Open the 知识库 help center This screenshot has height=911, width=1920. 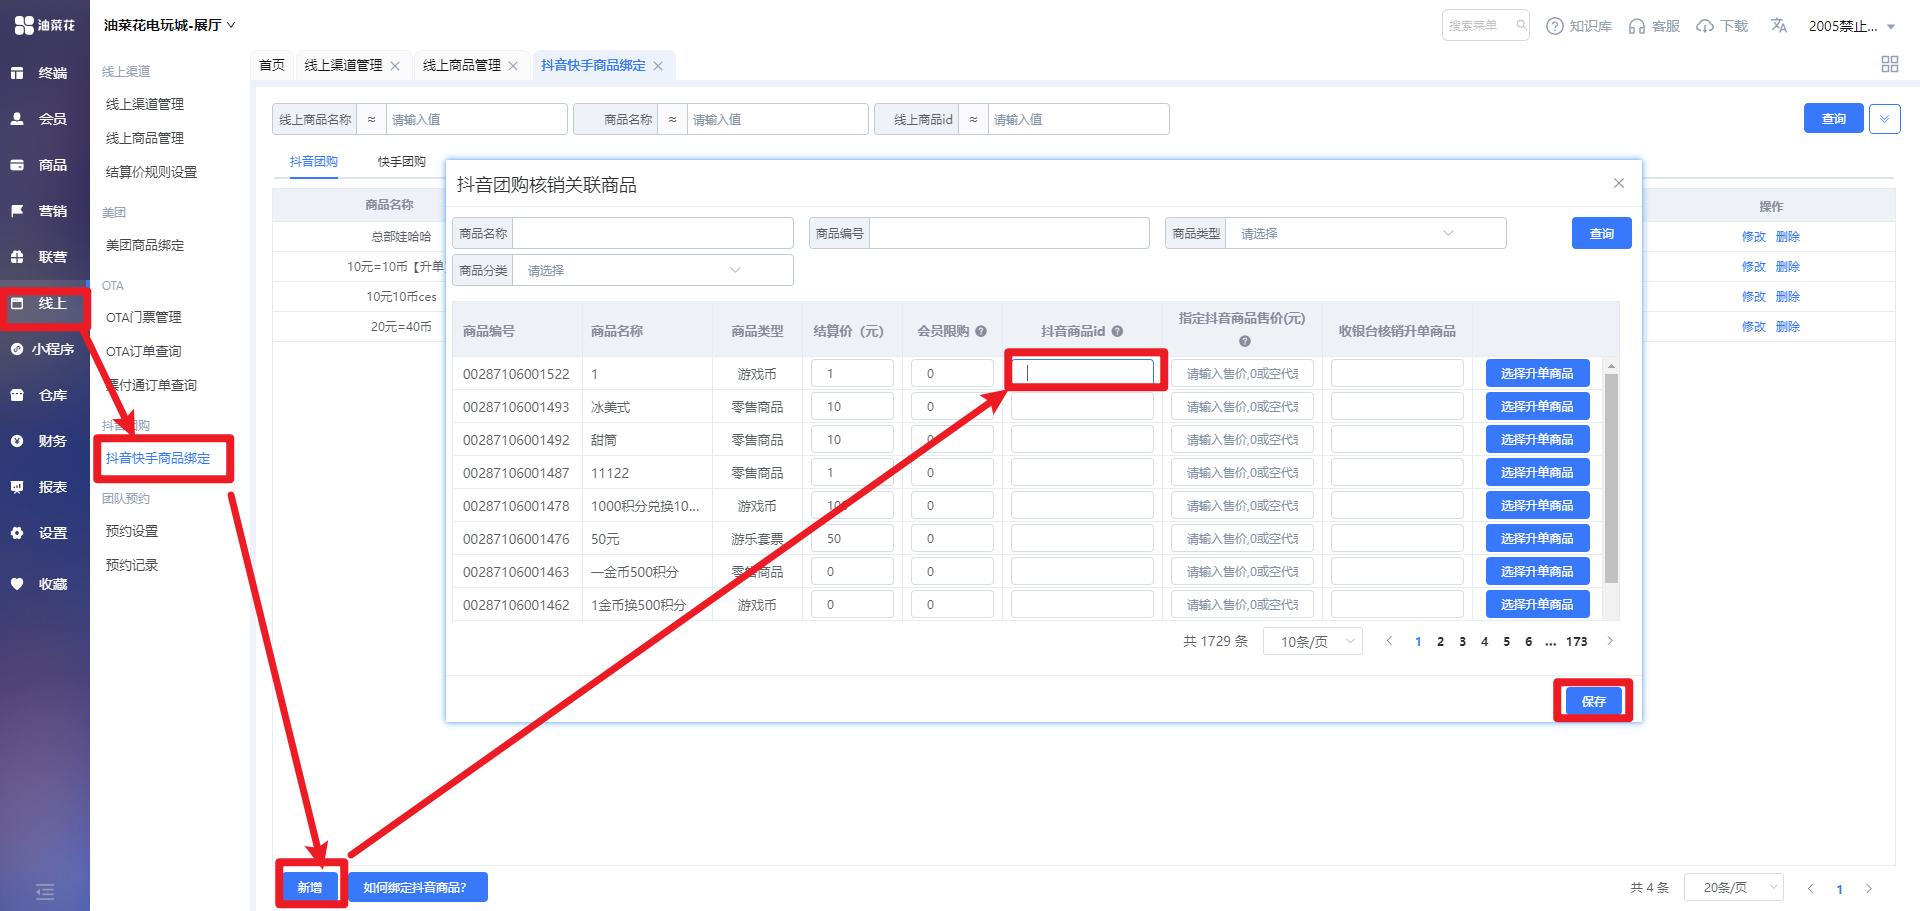[x=1579, y=26]
